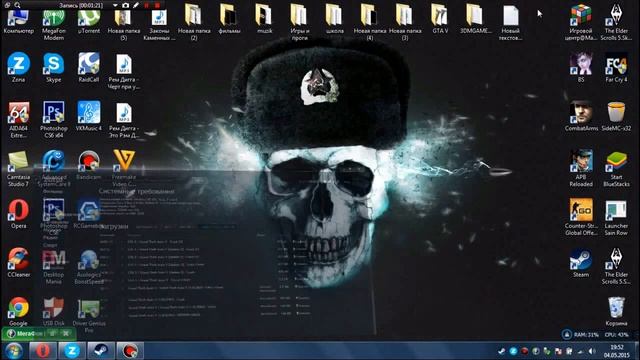Open the Windows Start menu

tap(14, 351)
